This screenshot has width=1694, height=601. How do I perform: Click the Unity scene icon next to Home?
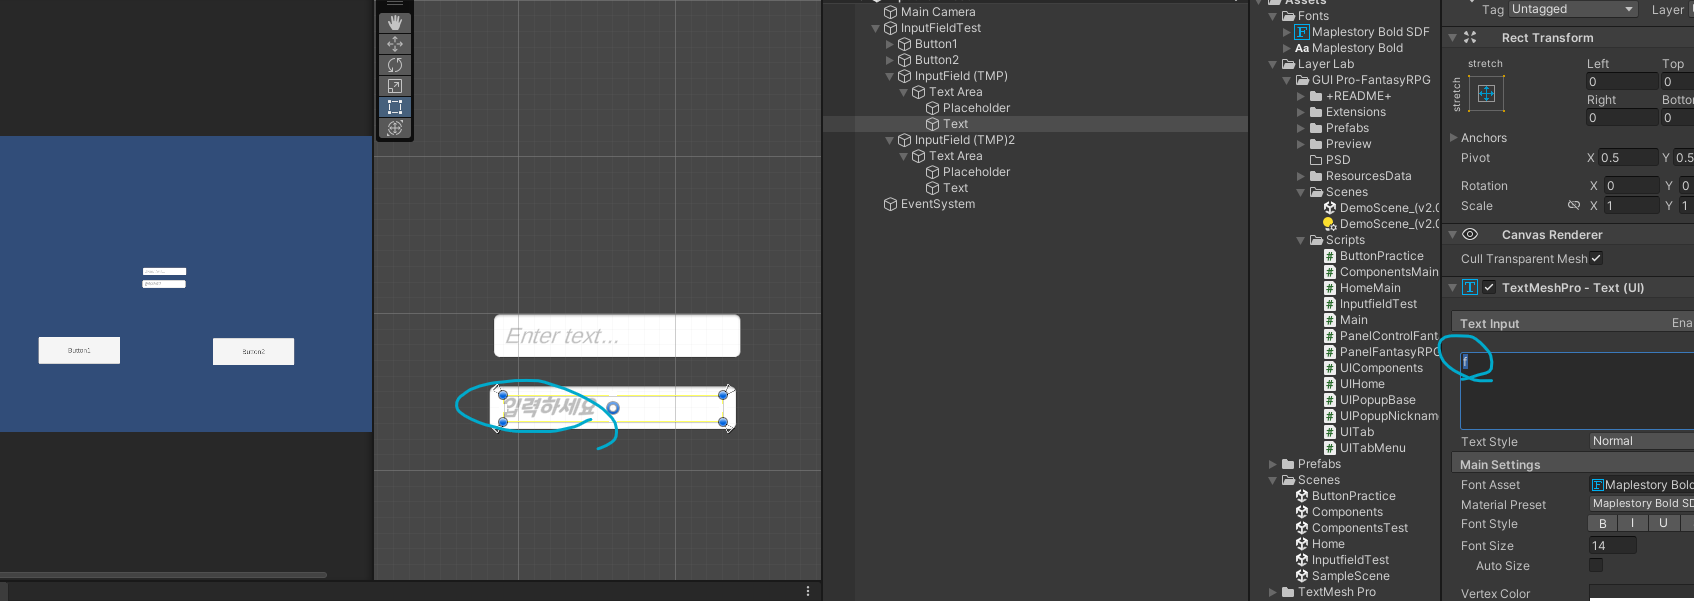pos(1302,544)
